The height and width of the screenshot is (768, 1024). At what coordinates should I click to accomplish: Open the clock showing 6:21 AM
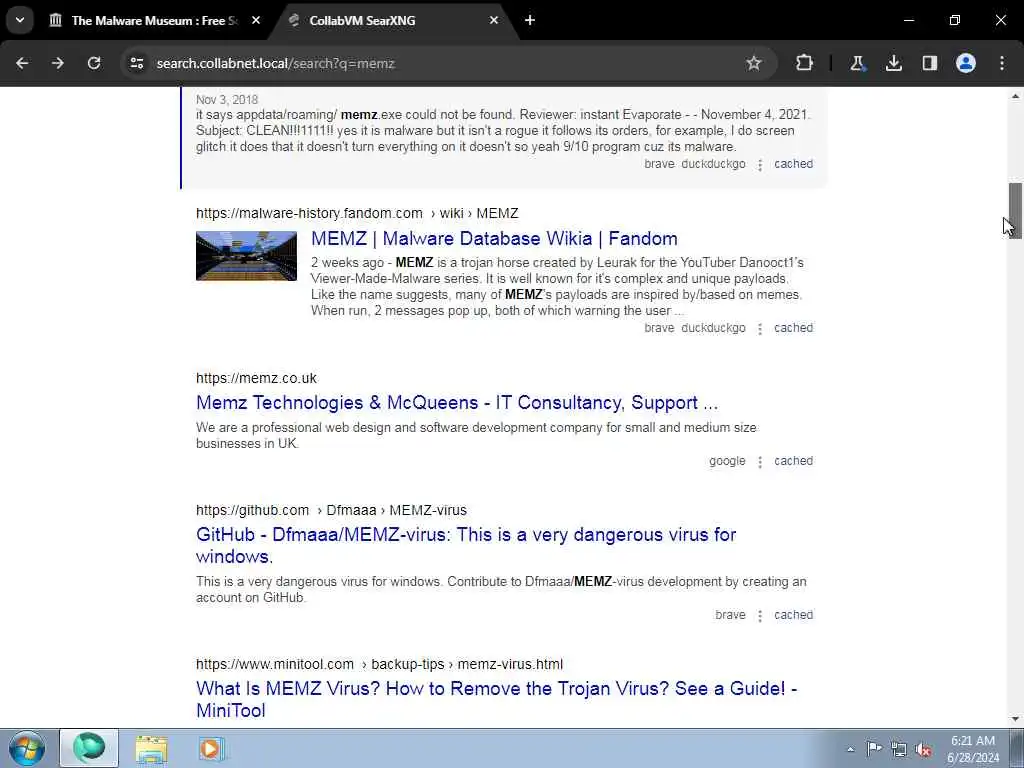pyautogui.click(x=973, y=749)
